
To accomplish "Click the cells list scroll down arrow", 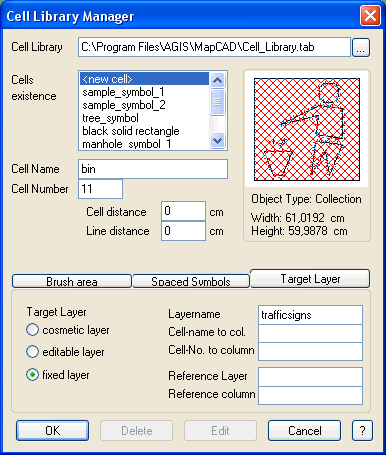I will [x=218, y=140].
